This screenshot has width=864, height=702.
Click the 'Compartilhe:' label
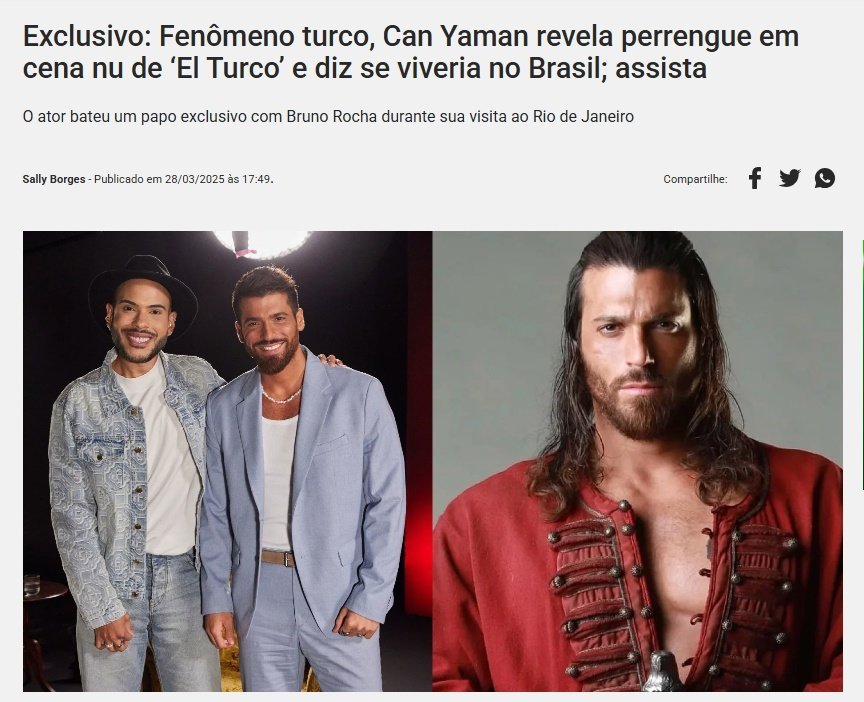[x=695, y=179]
